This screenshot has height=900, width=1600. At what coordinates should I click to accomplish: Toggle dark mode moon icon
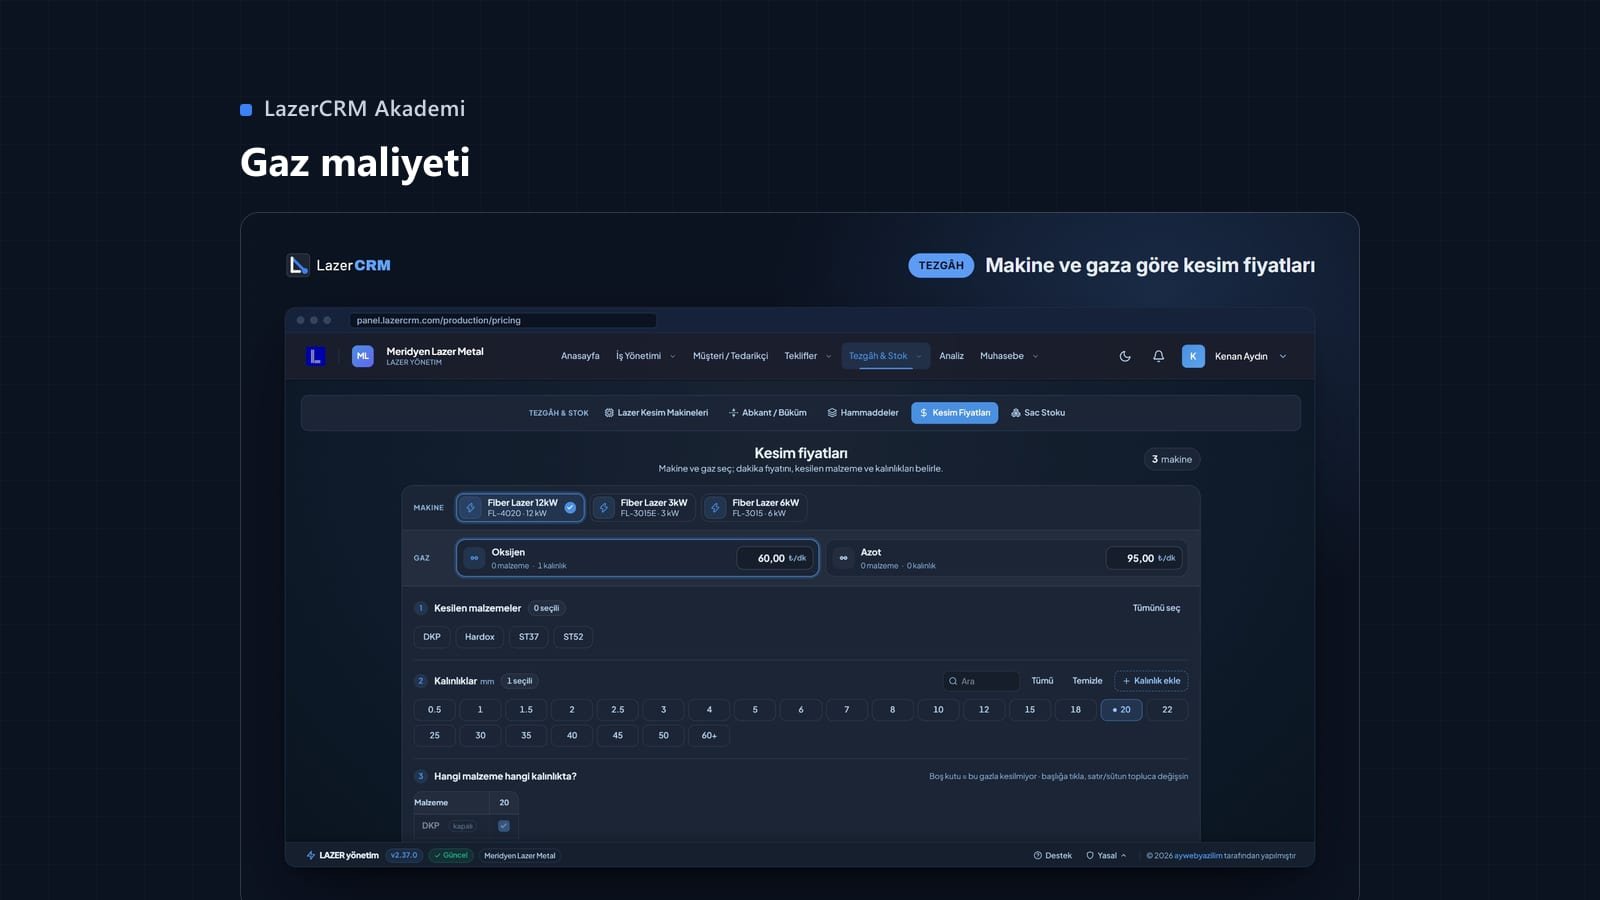[x=1125, y=356]
